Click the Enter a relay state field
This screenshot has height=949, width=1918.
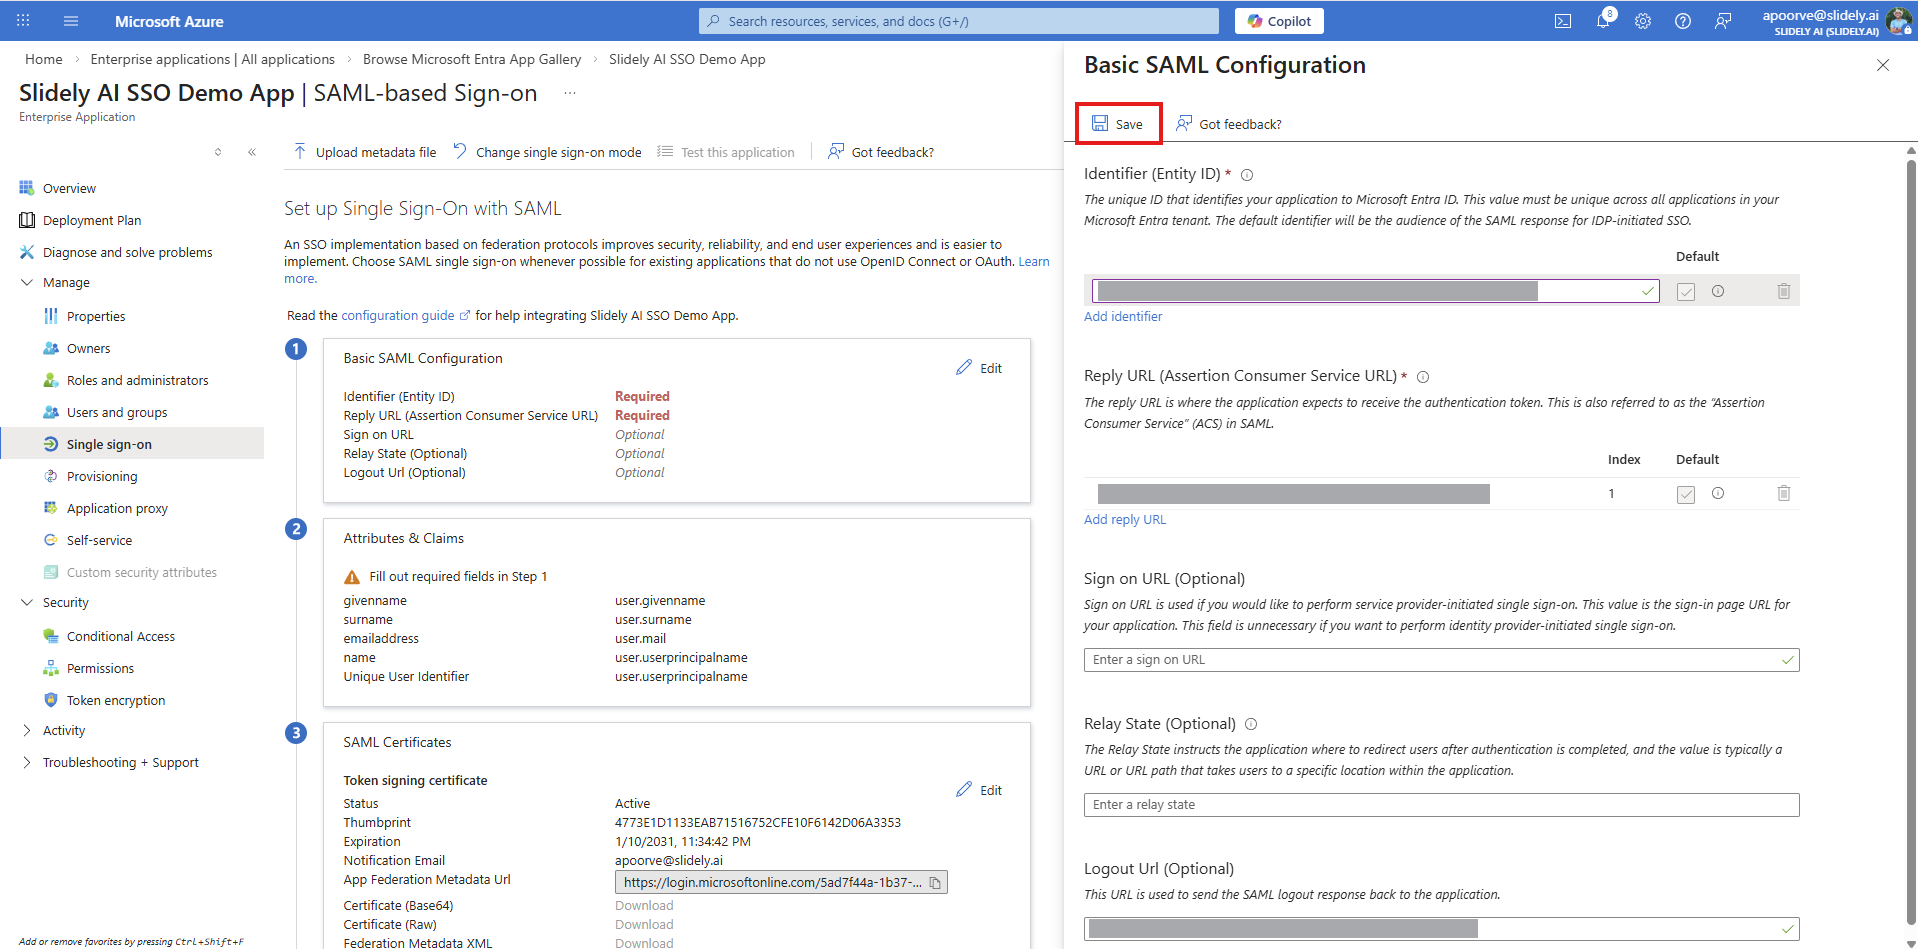click(1441, 805)
